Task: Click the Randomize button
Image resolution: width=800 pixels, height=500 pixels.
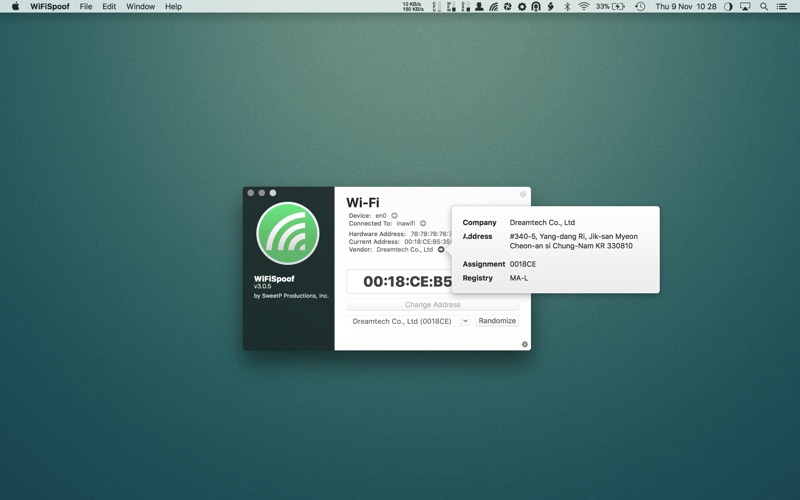Action: point(497,320)
